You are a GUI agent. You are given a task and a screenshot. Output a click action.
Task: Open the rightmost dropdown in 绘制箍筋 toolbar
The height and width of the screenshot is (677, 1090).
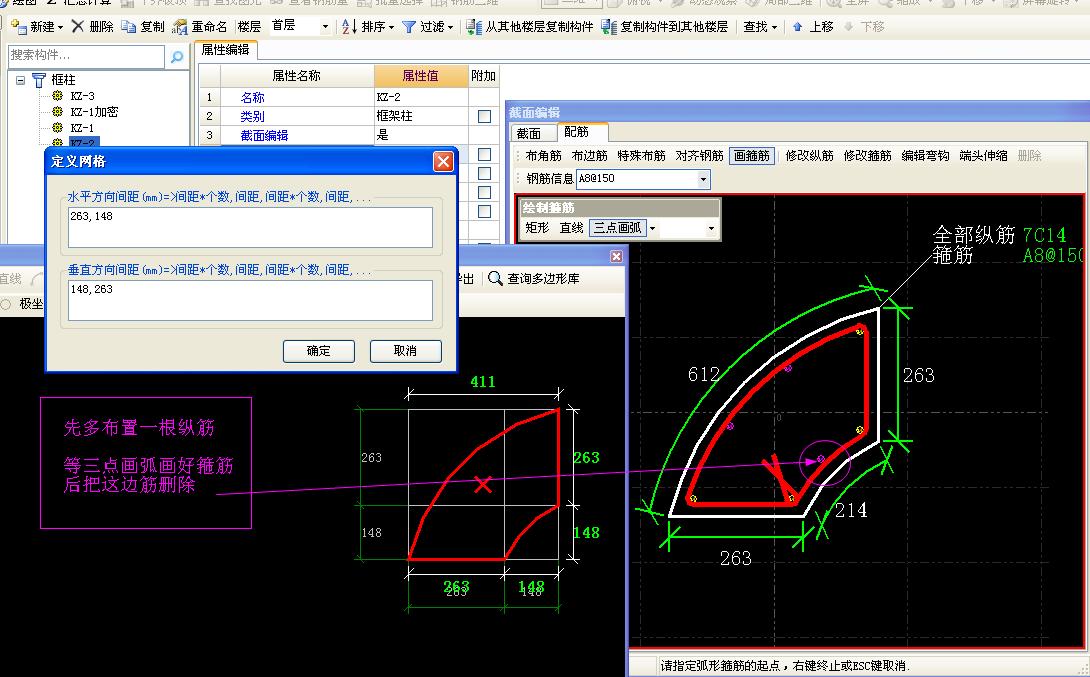click(x=711, y=228)
